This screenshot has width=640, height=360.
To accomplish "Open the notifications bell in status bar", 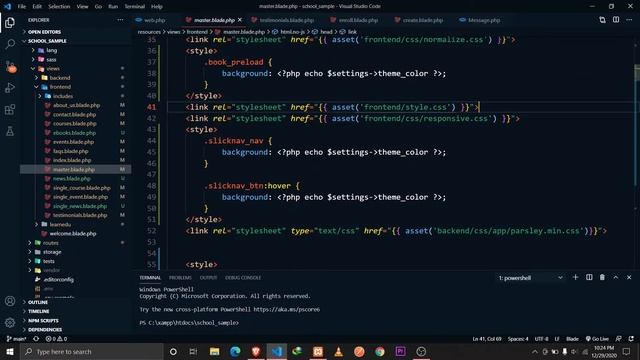I will pyautogui.click(x=631, y=339).
